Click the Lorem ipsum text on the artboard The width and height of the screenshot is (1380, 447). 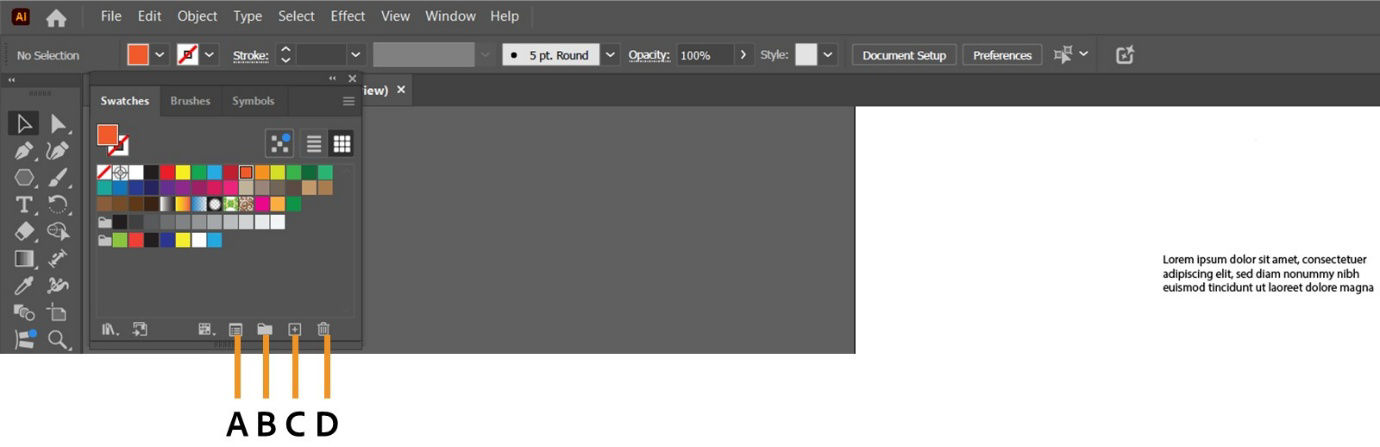pos(1268,273)
